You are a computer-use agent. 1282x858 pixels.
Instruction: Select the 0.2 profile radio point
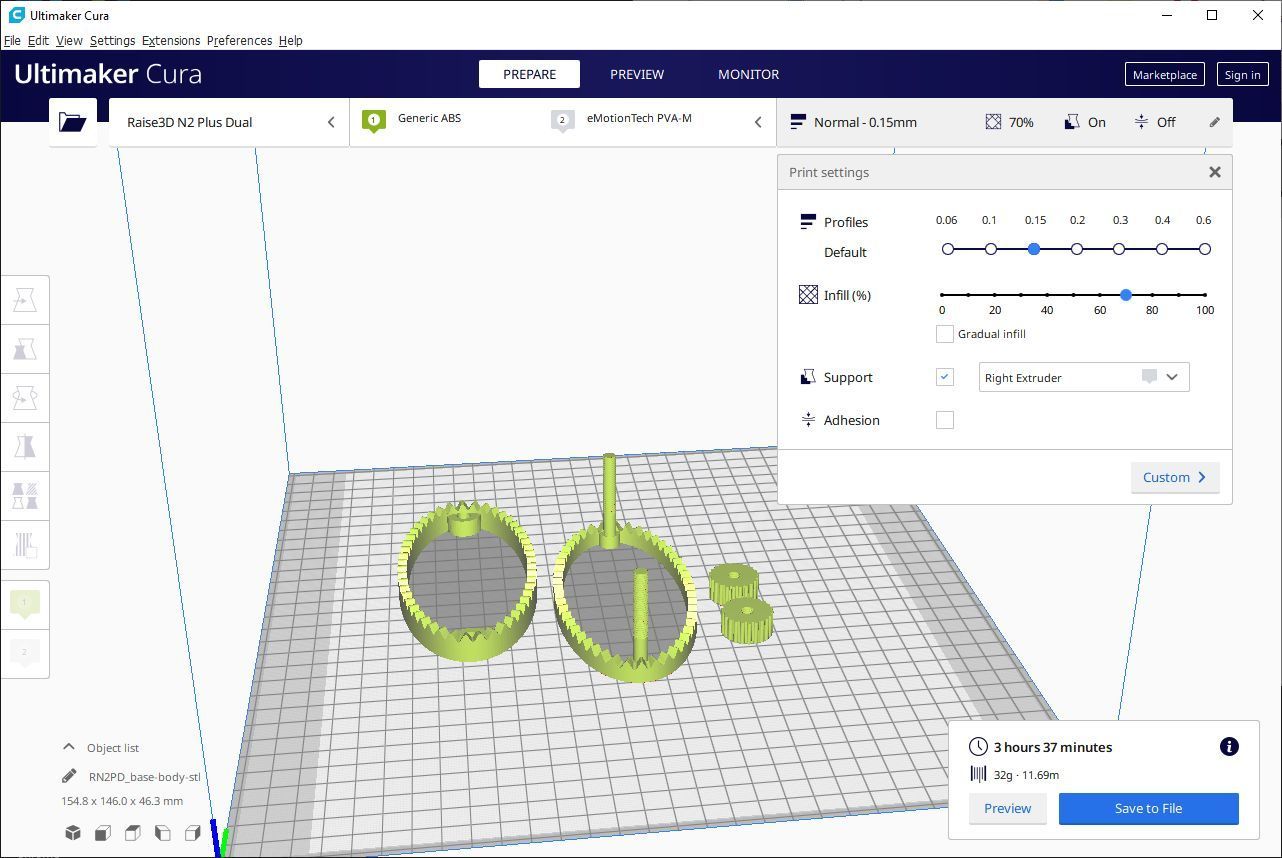tap(1077, 249)
